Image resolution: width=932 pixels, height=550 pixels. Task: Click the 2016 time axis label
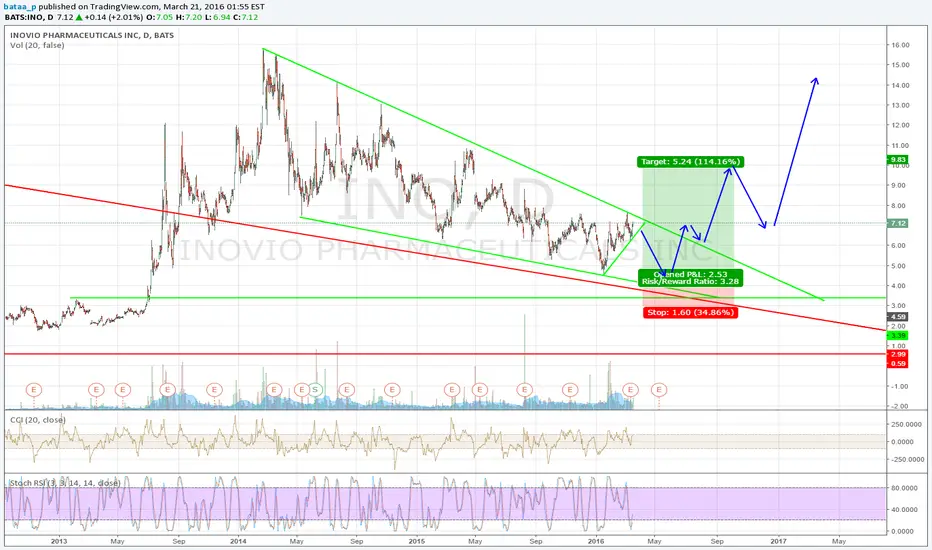tap(596, 542)
